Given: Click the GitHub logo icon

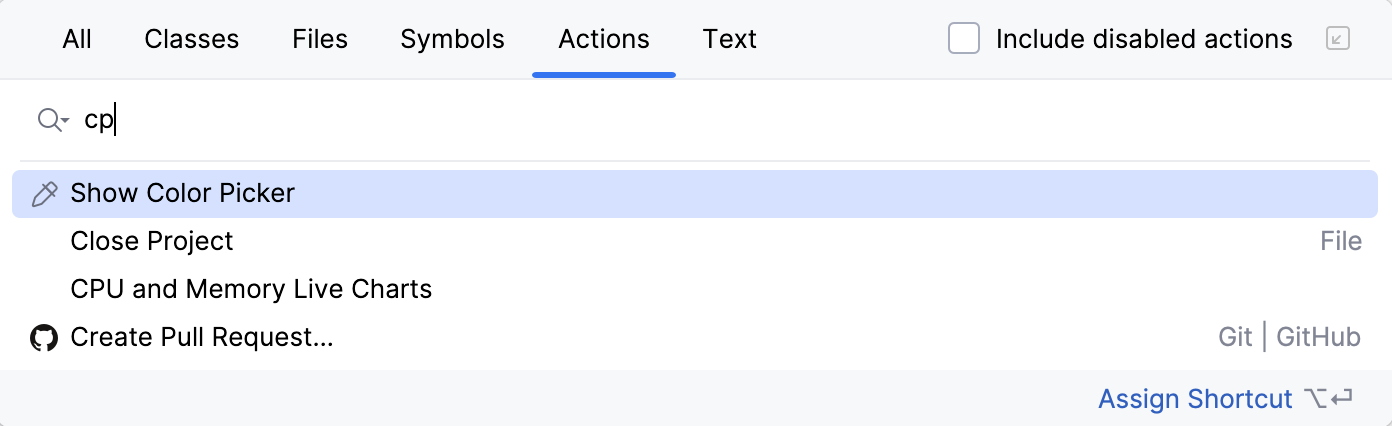Looking at the screenshot, I should pyautogui.click(x=44, y=338).
